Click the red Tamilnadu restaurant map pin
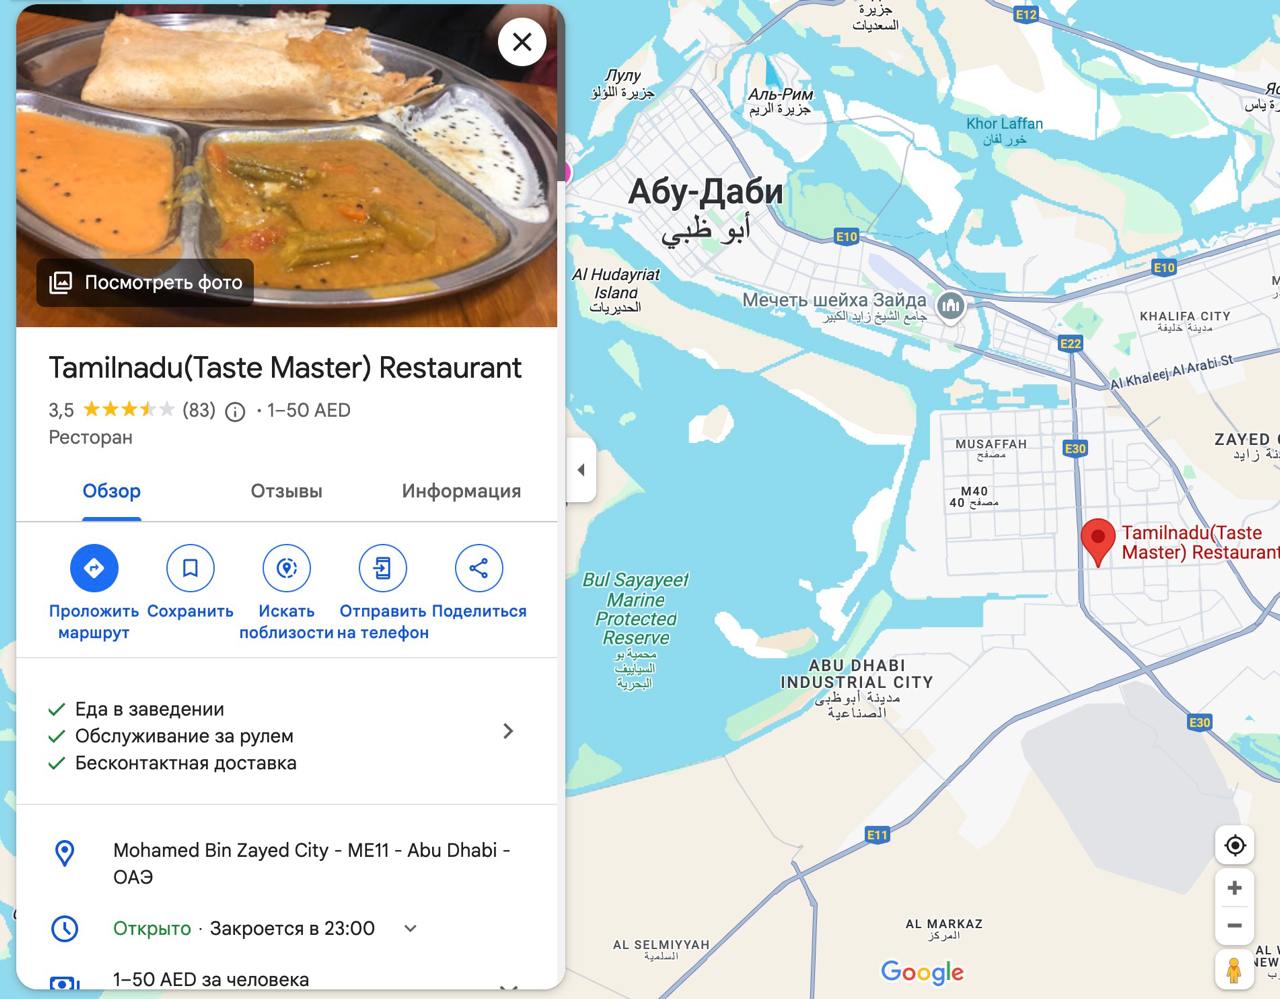This screenshot has height=999, width=1280. point(1098,542)
